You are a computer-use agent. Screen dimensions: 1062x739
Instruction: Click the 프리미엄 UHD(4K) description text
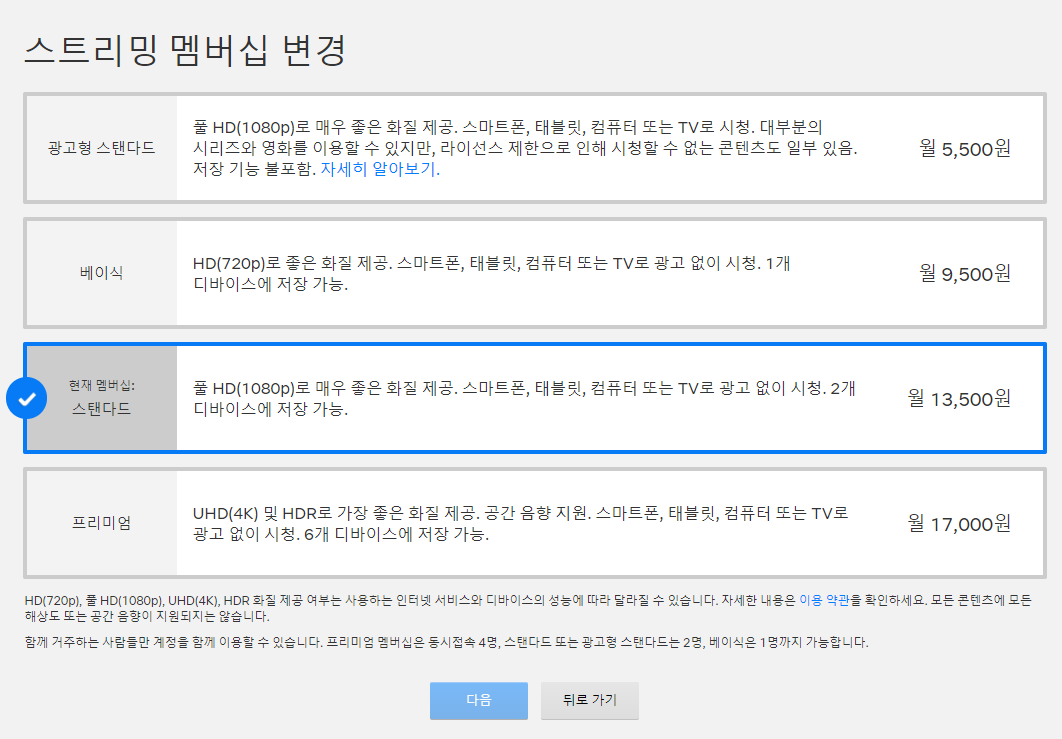point(520,524)
